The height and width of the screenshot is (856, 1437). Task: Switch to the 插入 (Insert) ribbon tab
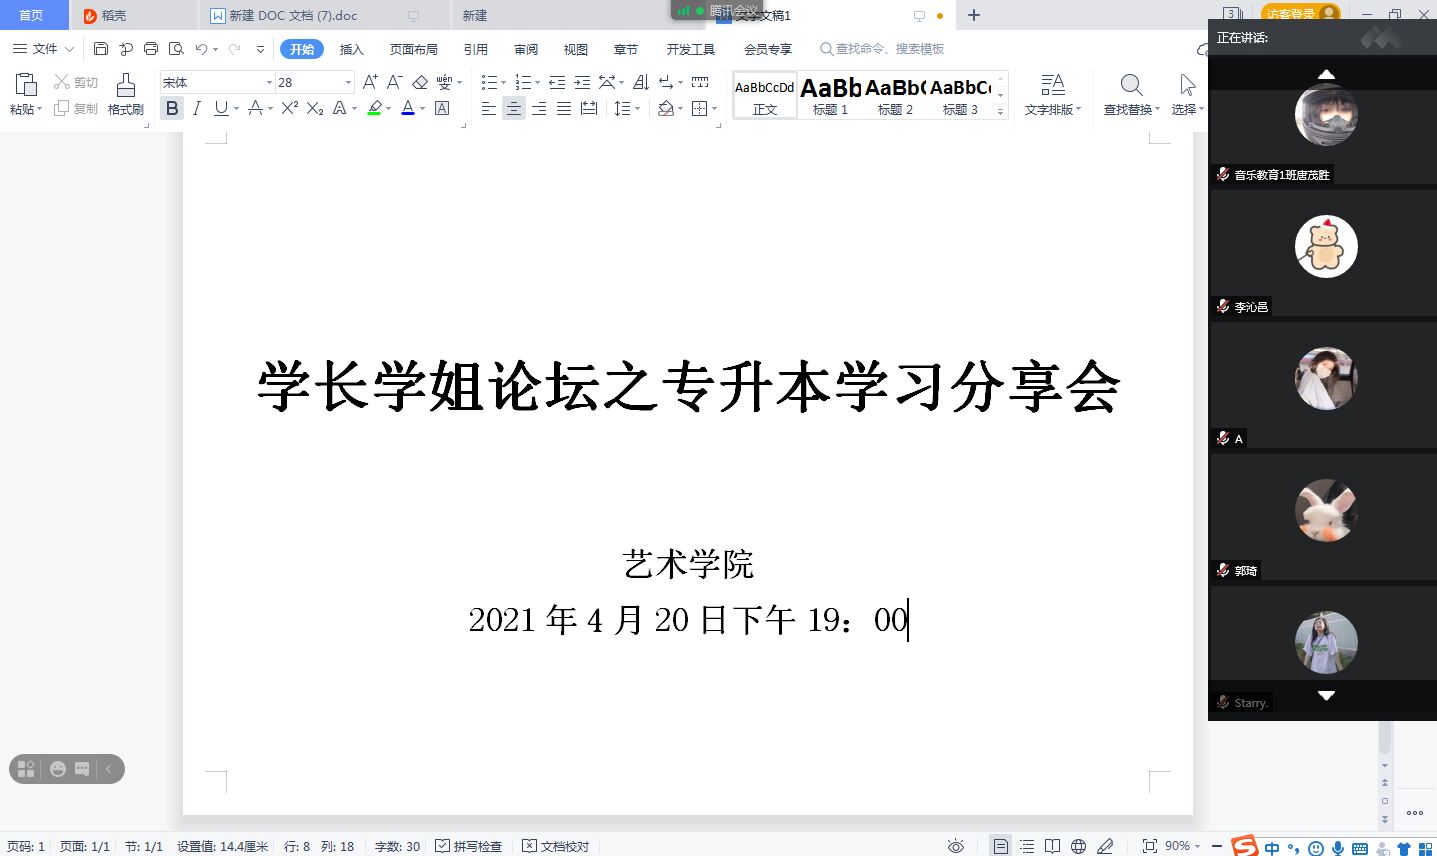(351, 49)
